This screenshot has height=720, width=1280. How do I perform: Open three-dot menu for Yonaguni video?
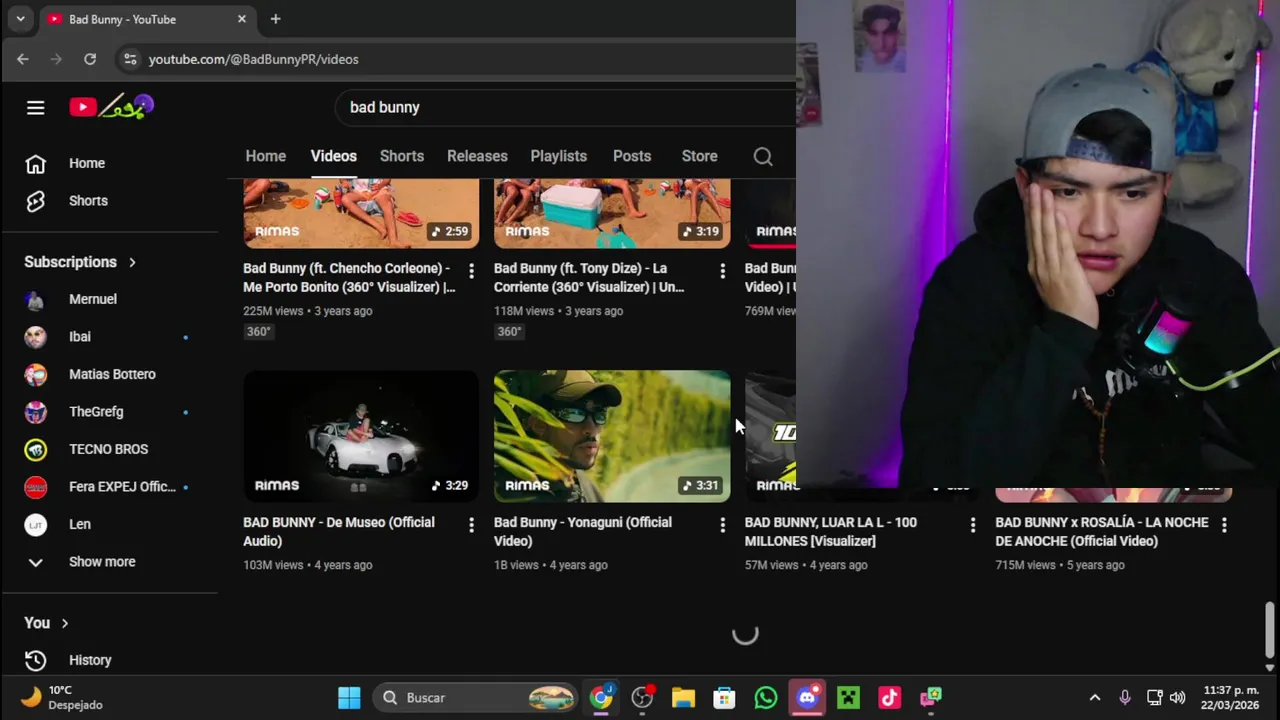722,524
